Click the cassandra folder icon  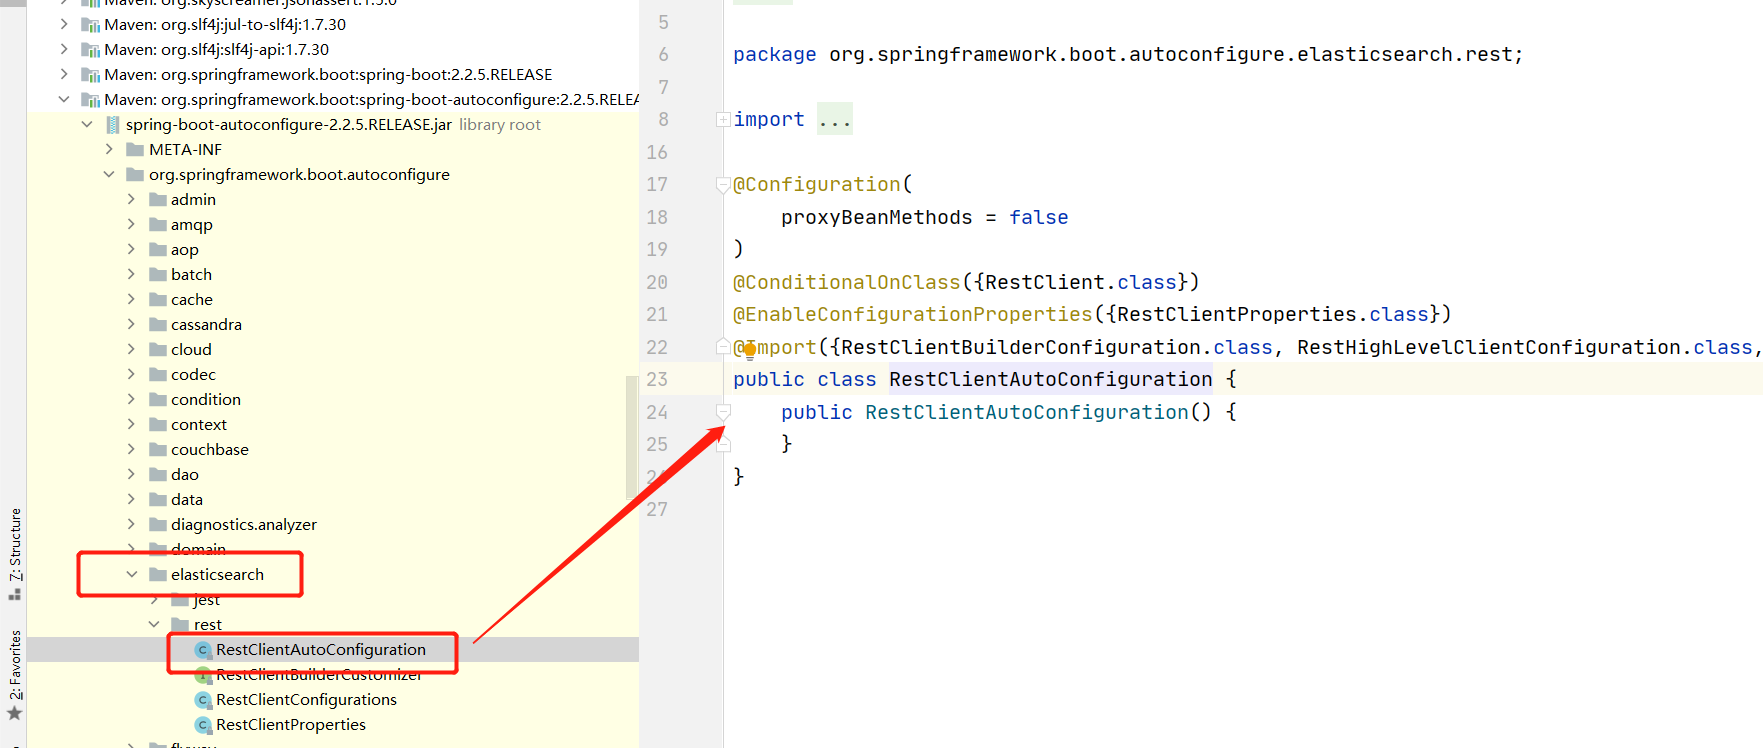point(157,325)
